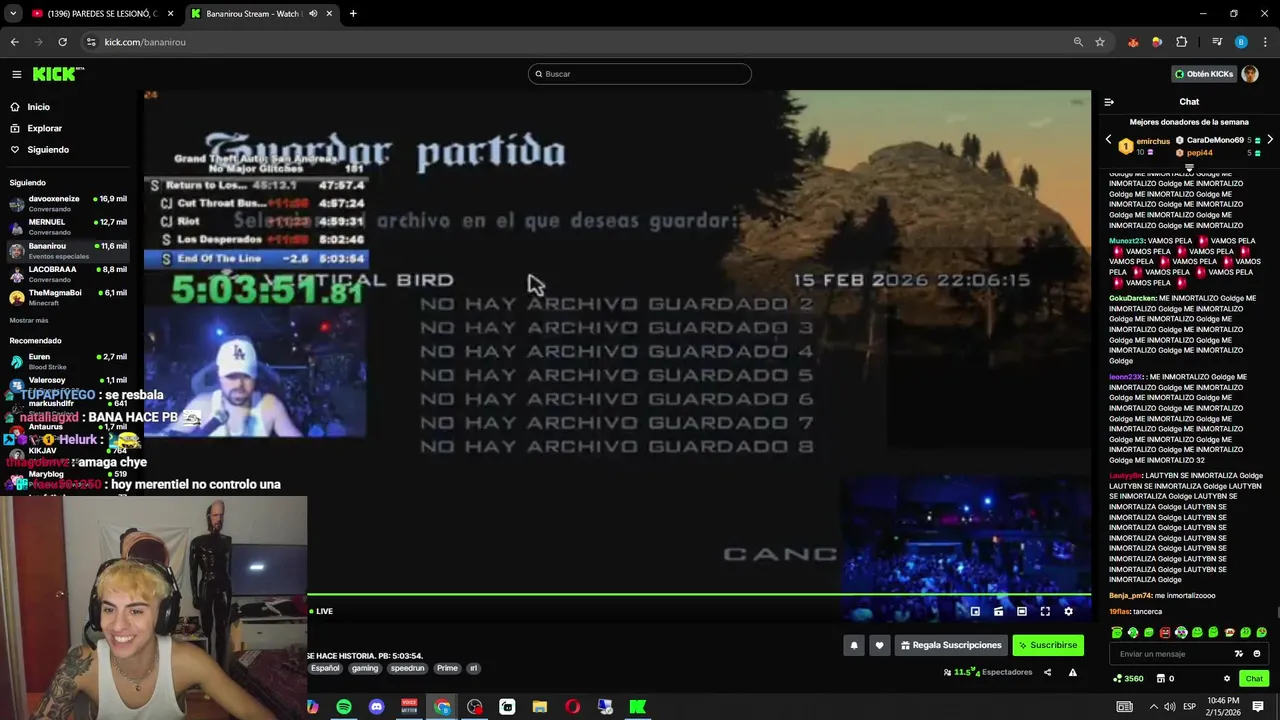This screenshot has height=720, width=1280.
Task: Open the Extensions puzzle icon
Action: [1181, 42]
